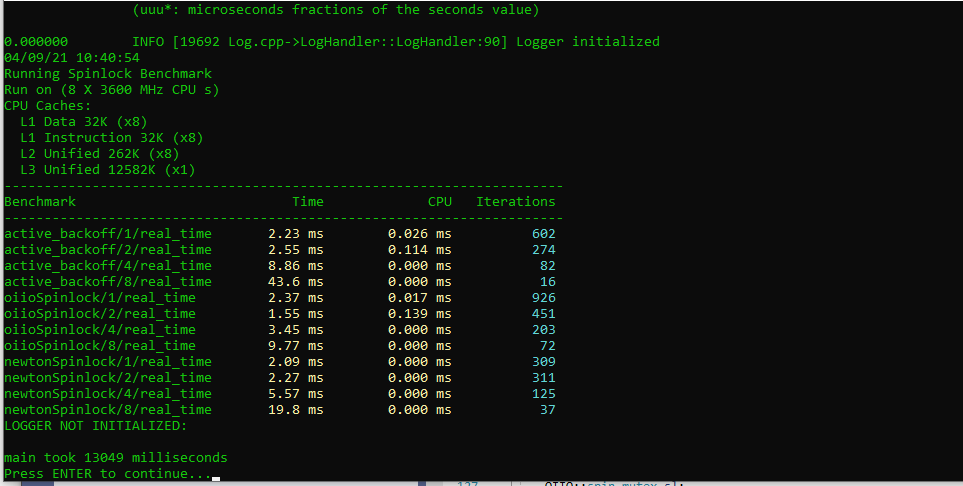Click the 'main took 13049 milliseconds' line
Screen dimensions: 963x486
pos(116,458)
